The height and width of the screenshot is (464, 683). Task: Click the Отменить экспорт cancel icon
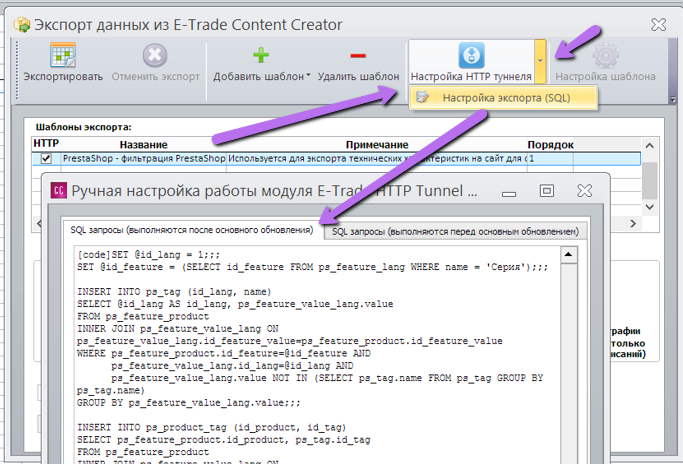point(155,55)
